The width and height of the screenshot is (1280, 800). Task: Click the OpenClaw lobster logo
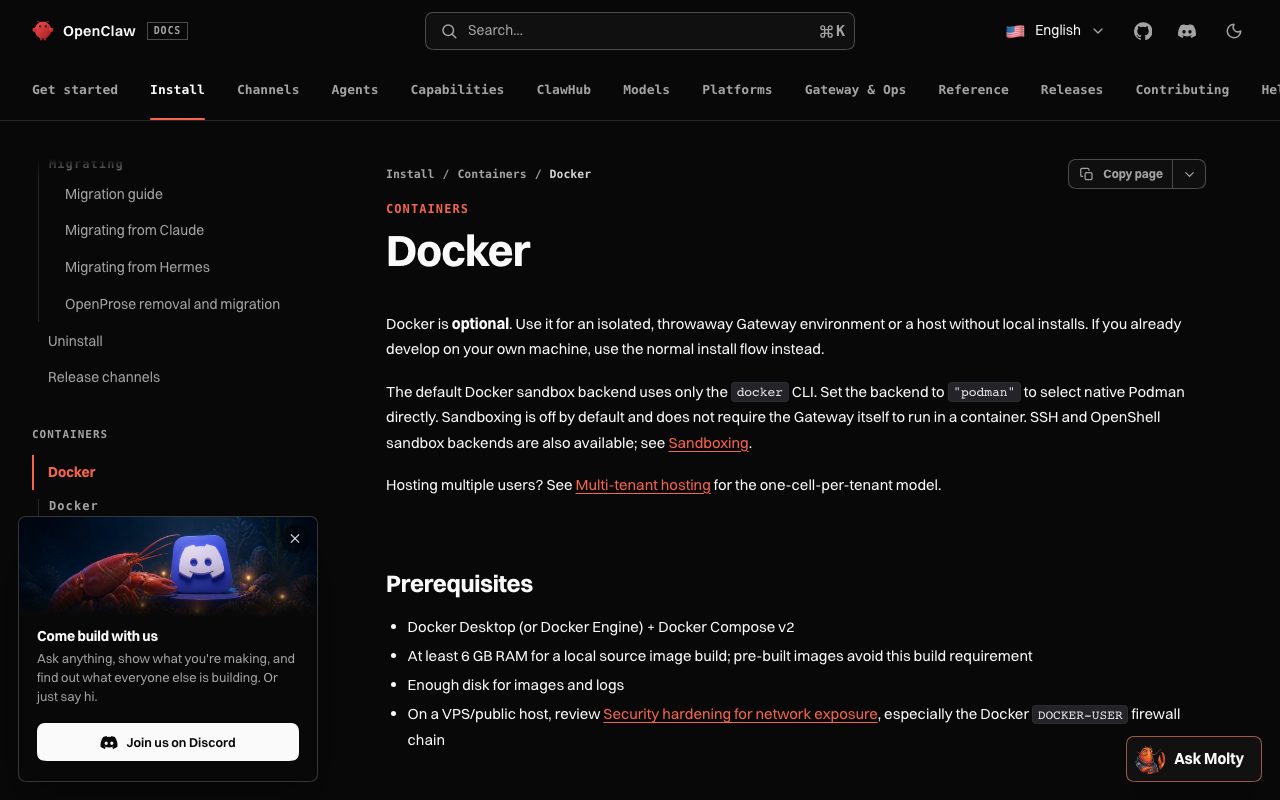click(42, 31)
